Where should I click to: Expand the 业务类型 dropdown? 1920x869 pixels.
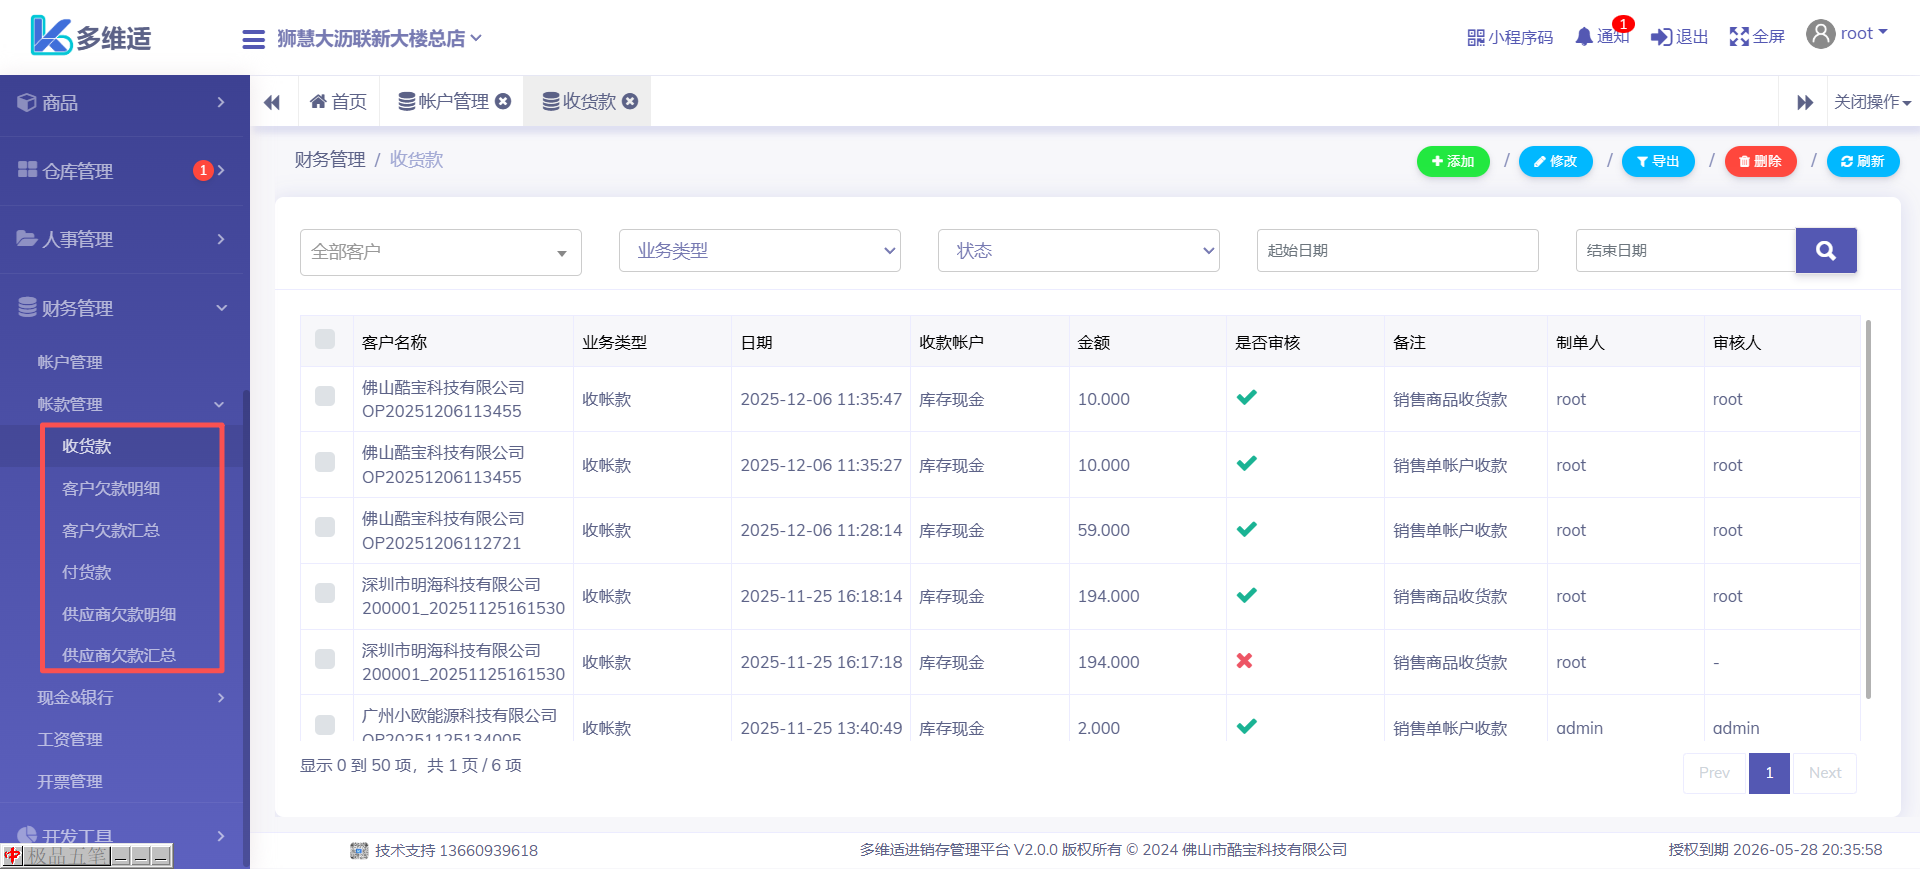[759, 251]
